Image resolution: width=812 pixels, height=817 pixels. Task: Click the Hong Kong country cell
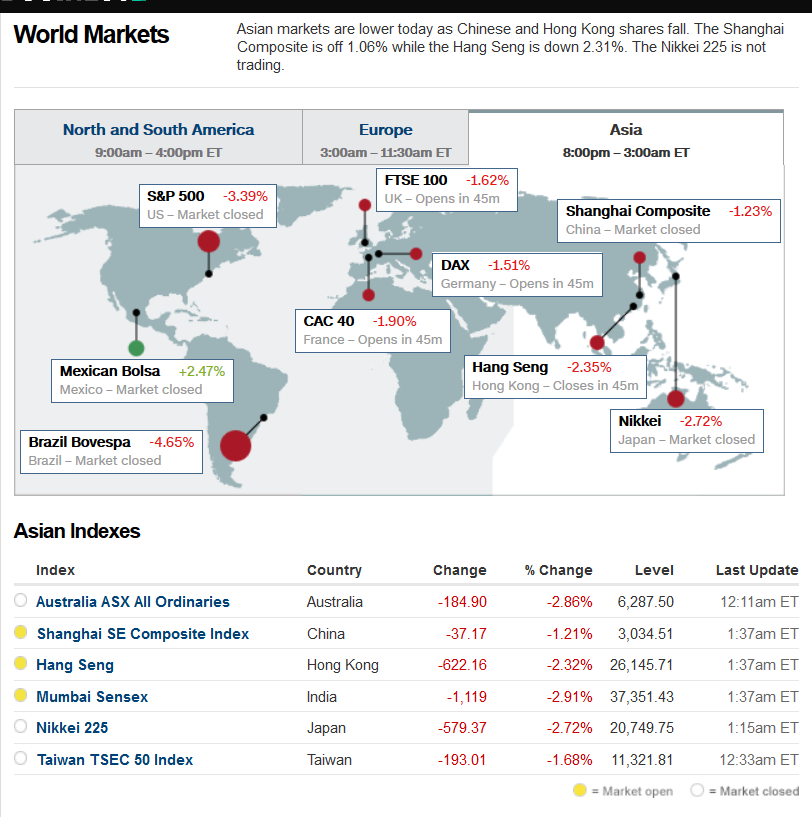tap(342, 665)
